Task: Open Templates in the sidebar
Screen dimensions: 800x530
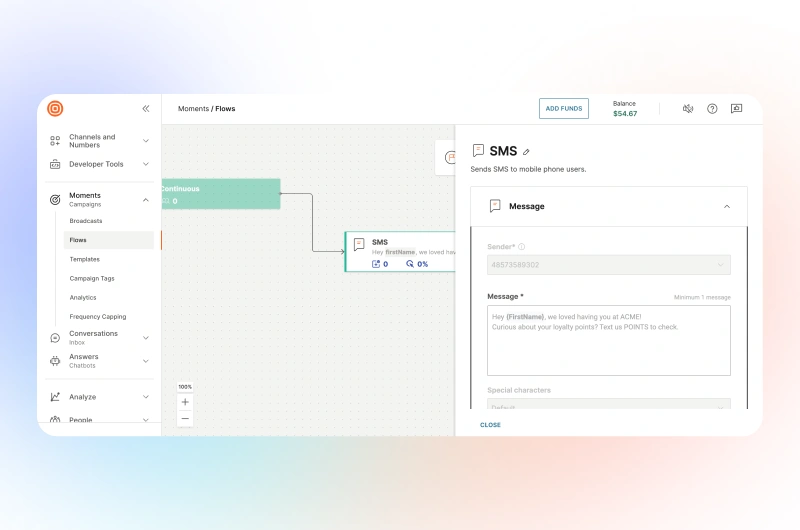Action: tap(85, 259)
